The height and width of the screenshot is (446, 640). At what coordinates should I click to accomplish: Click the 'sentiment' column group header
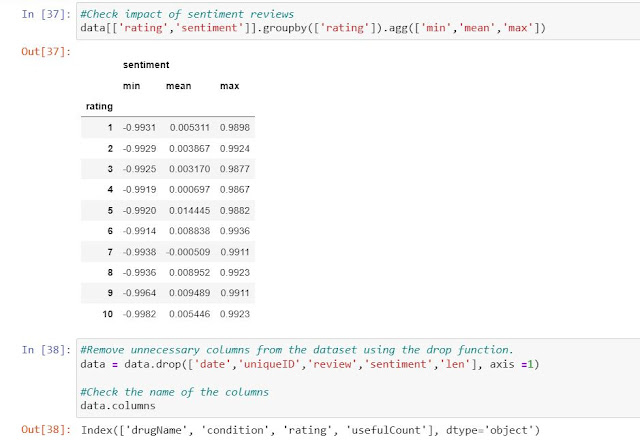pyautogui.click(x=146, y=65)
